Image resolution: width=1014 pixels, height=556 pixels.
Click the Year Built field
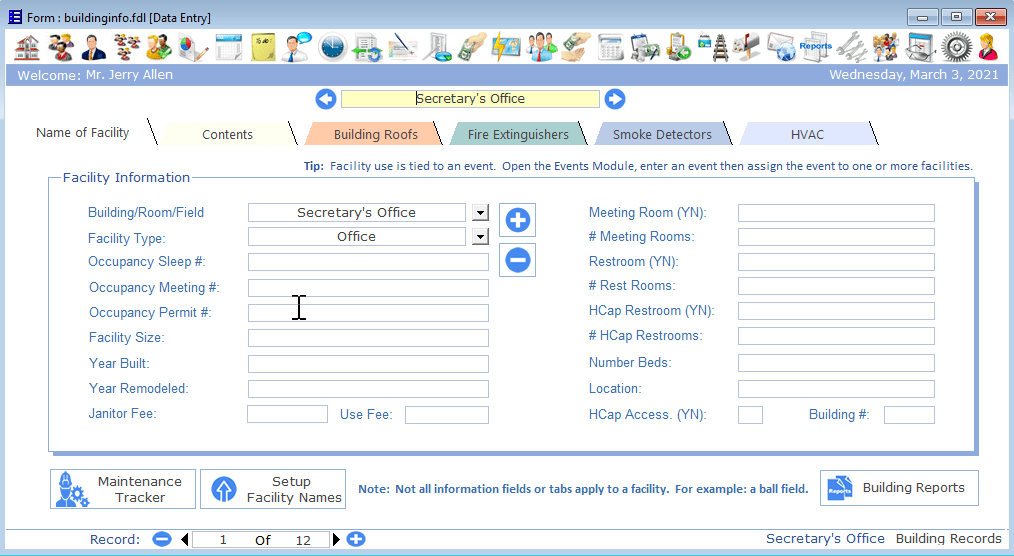(368, 364)
